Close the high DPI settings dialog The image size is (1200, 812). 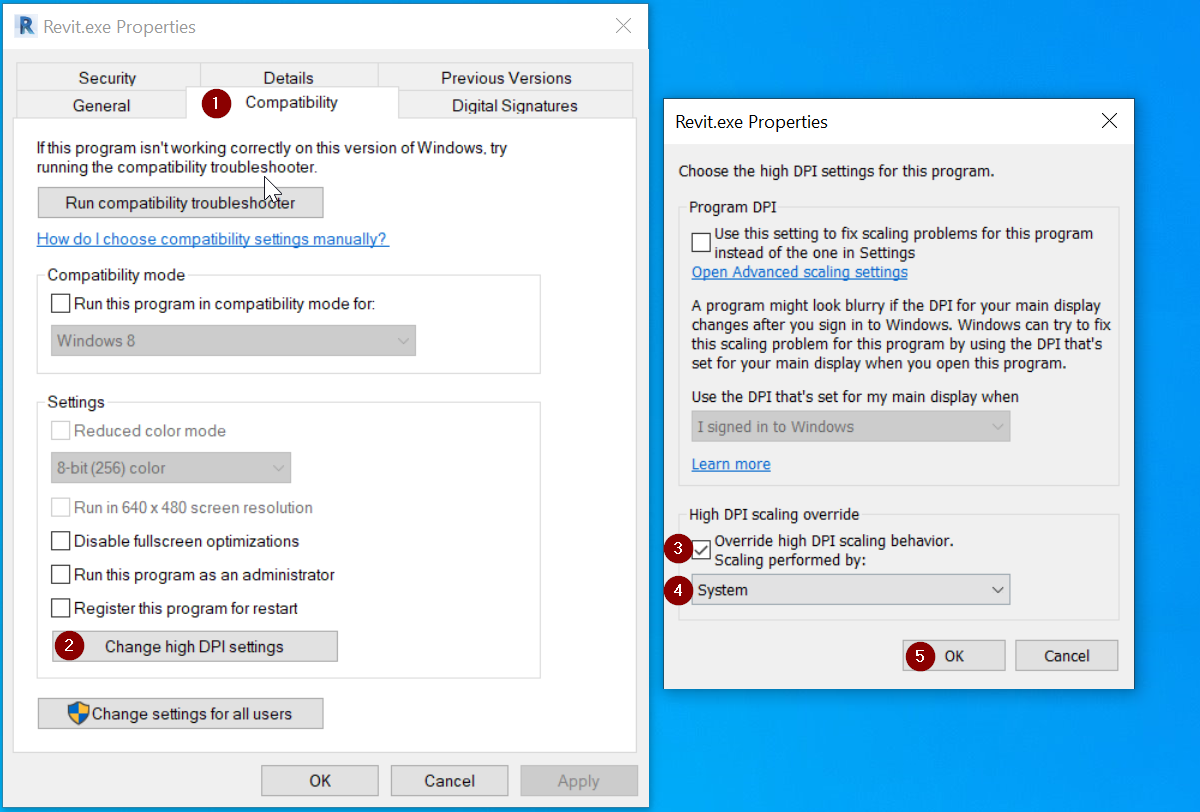(1109, 121)
